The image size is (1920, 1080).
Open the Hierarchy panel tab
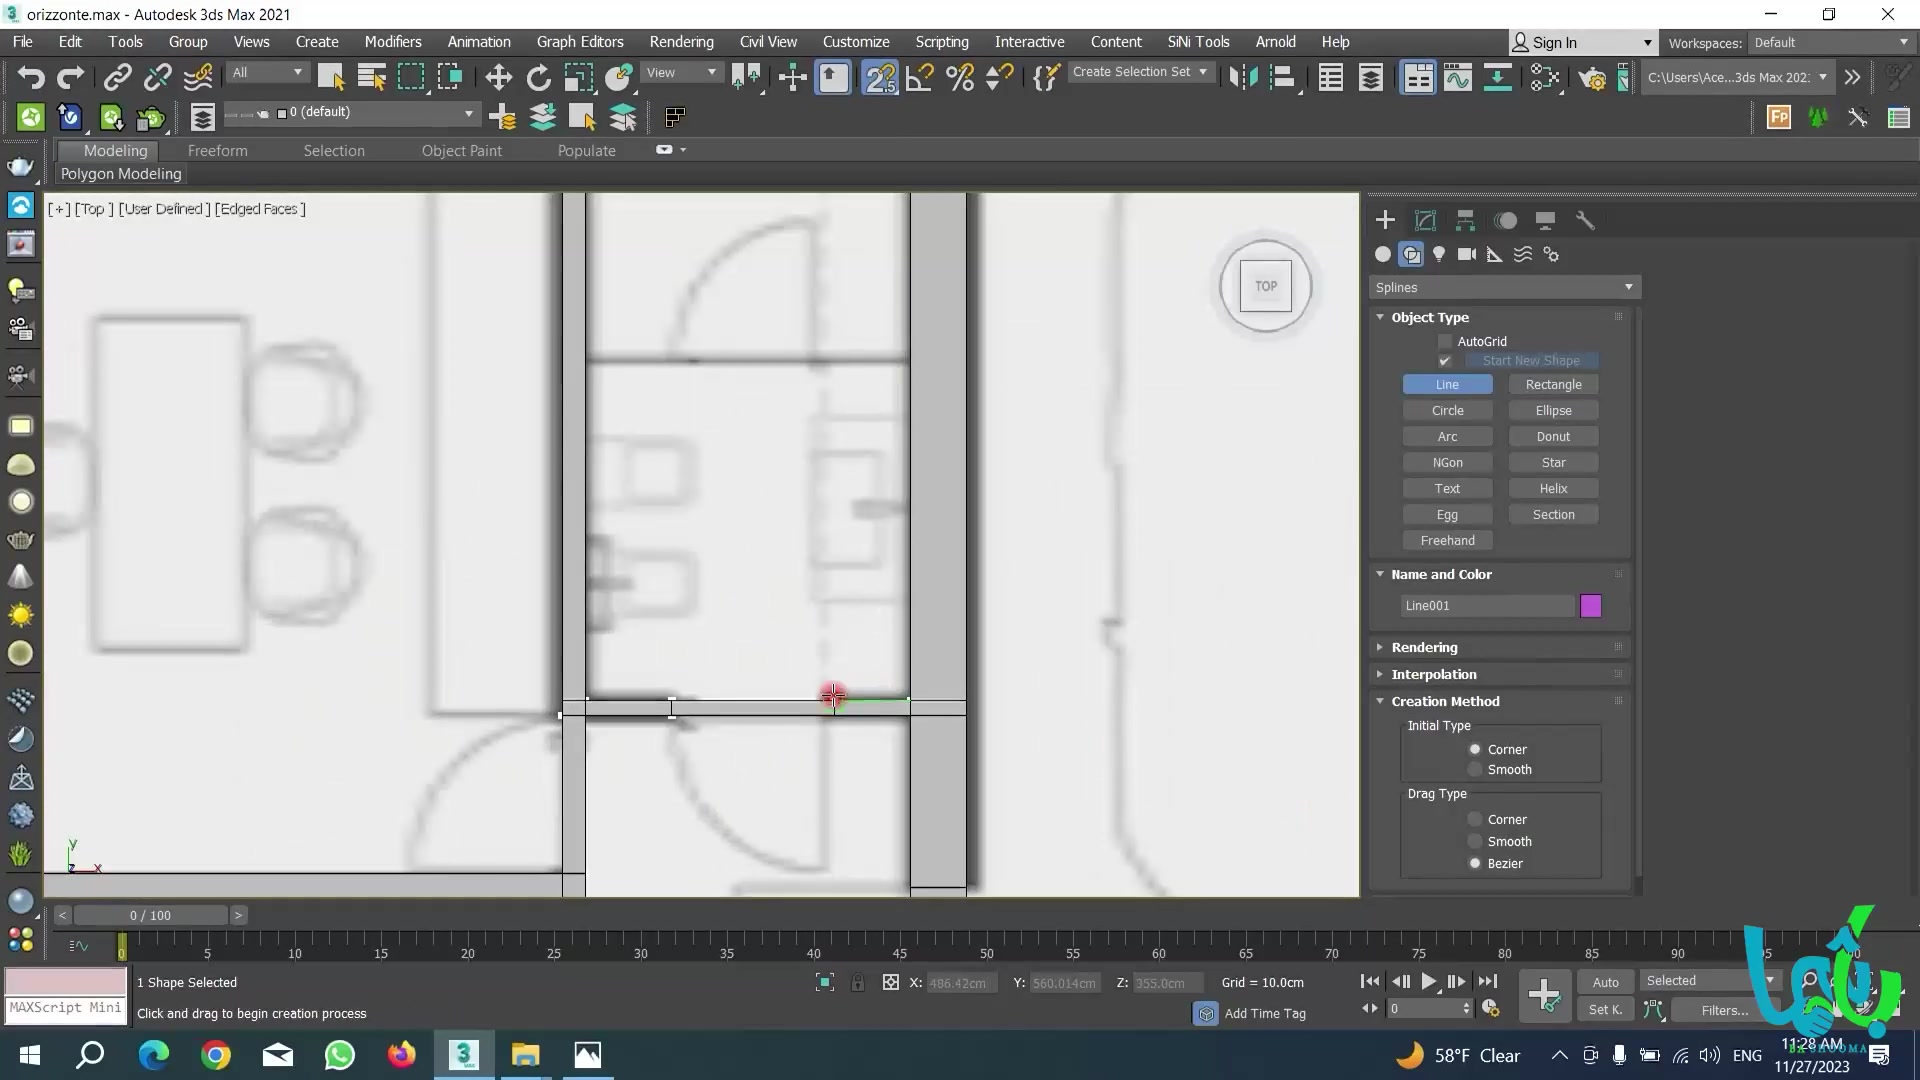[1465, 220]
